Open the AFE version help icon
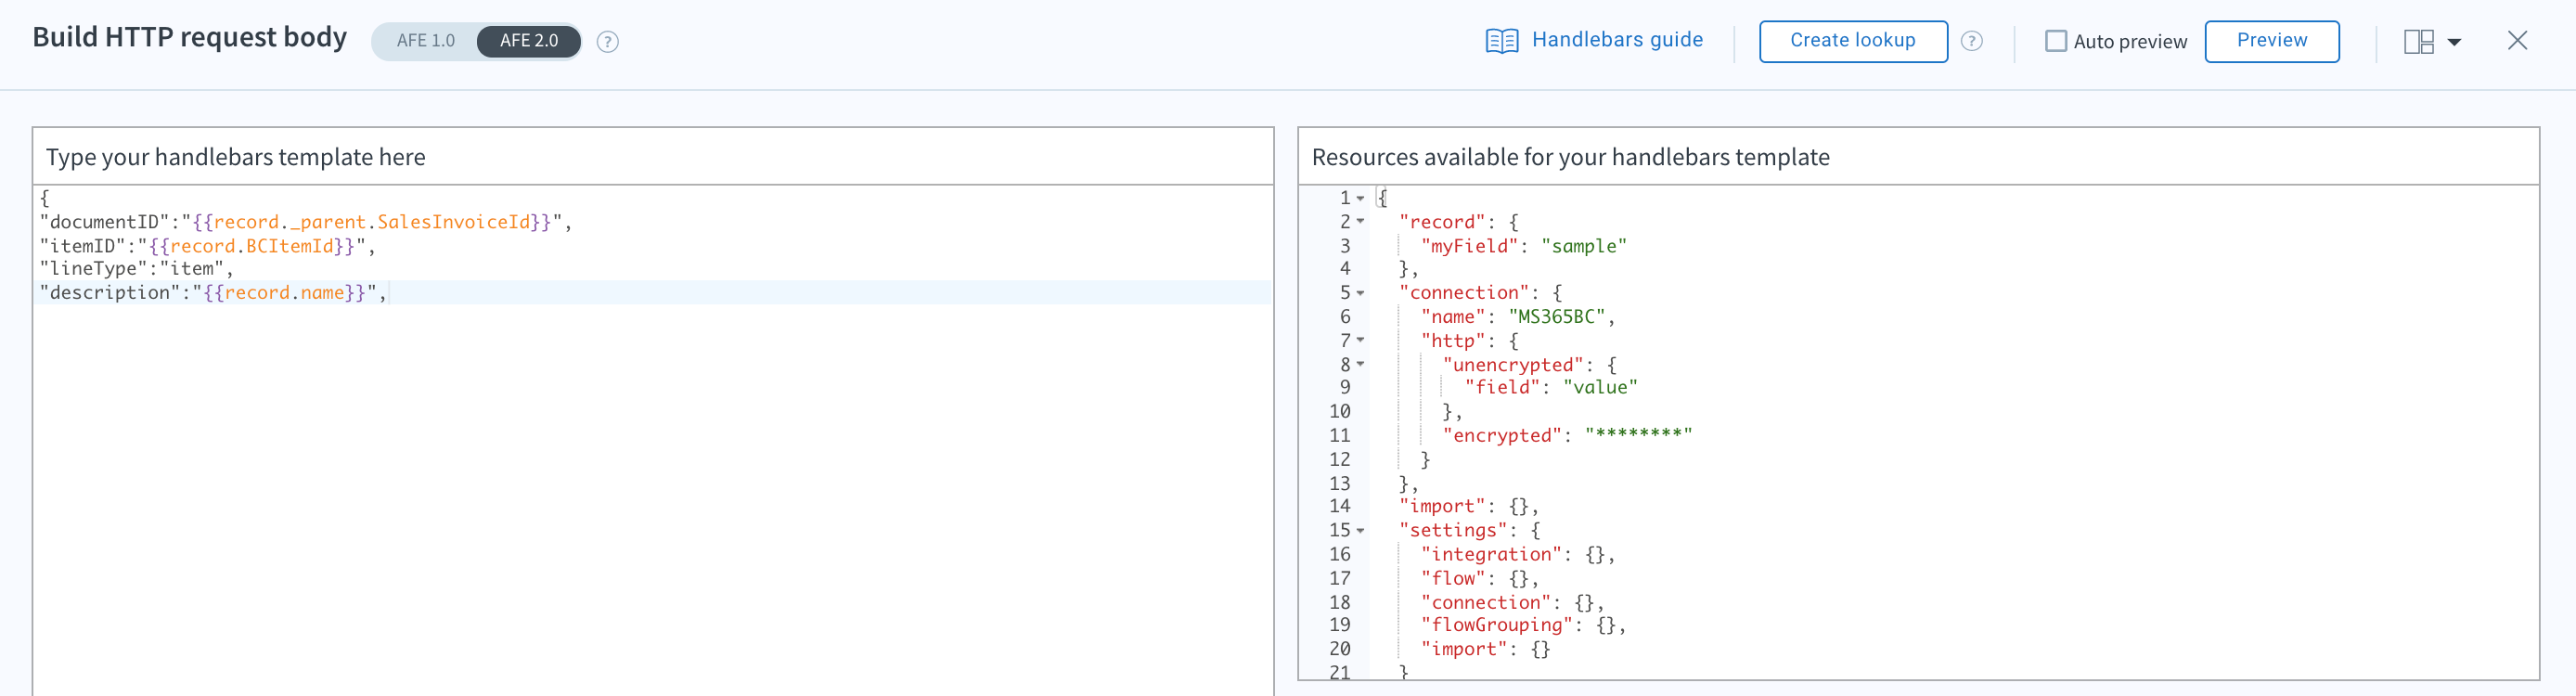The width and height of the screenshot is (2576, 696). (608, 42)
